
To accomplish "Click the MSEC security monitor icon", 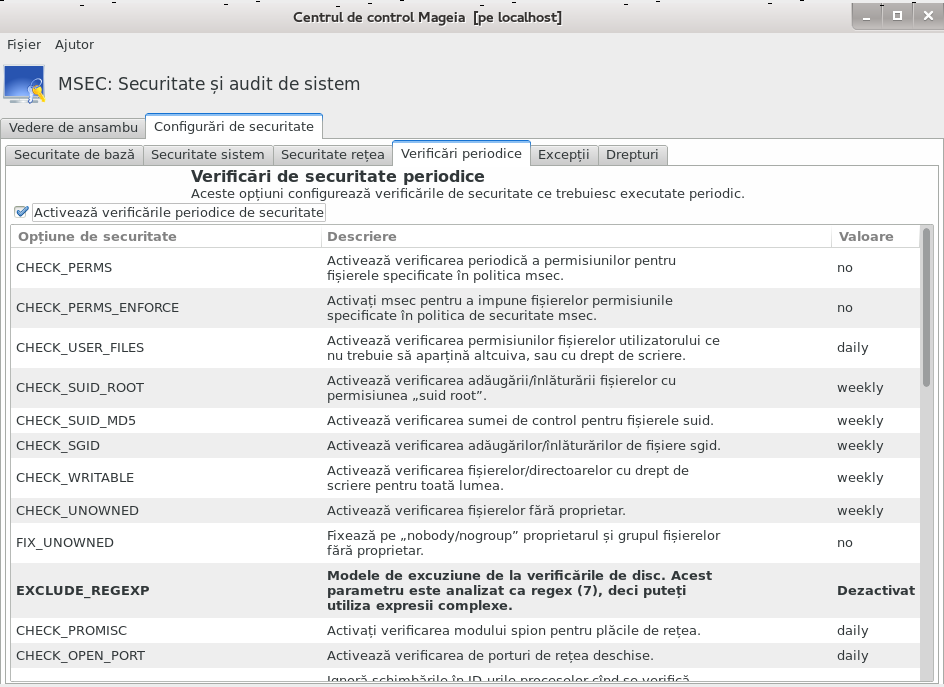I will (25, 84).
